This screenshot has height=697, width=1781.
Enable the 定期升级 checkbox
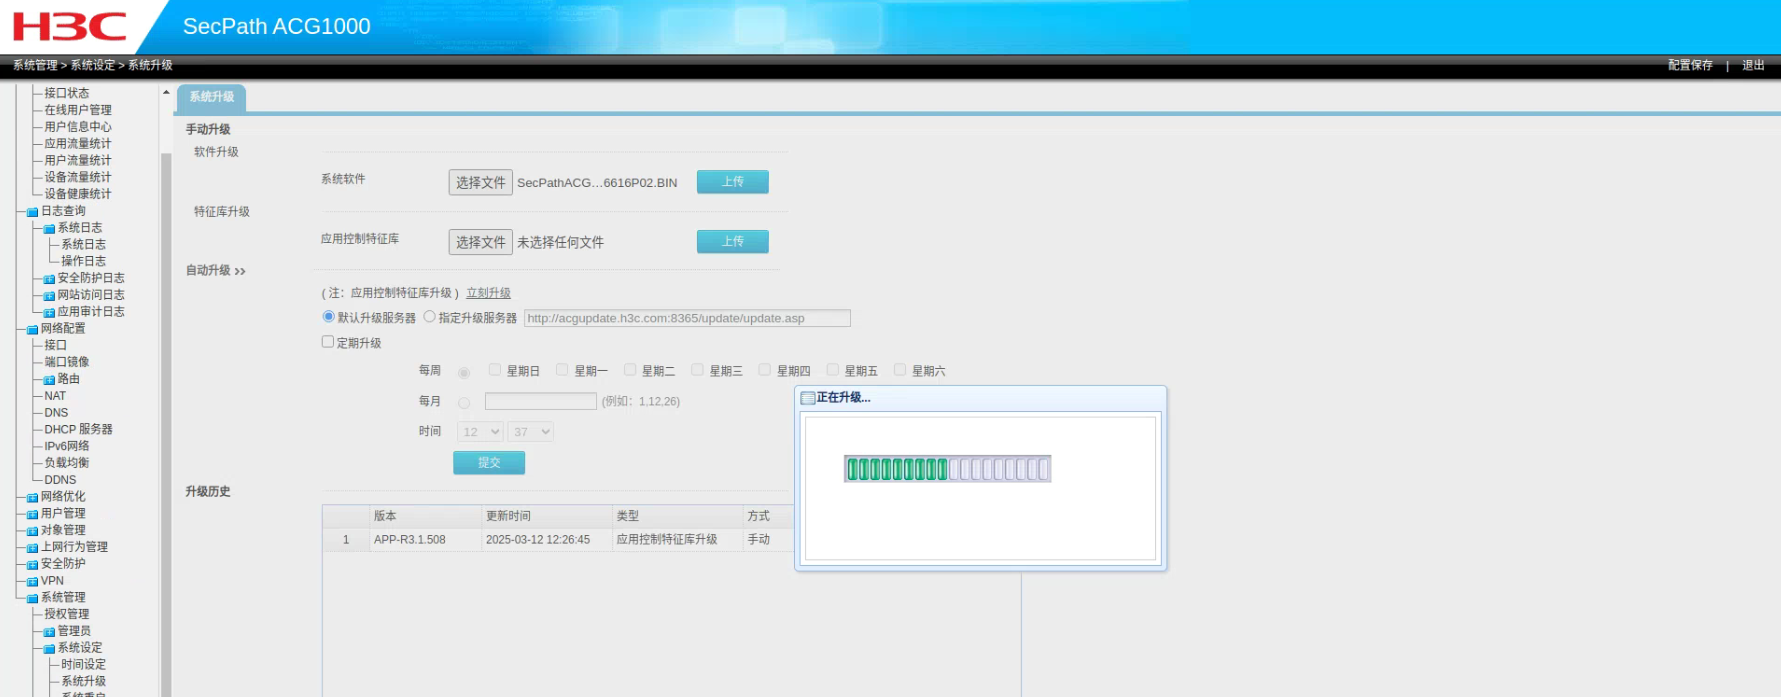pos(327,342)
